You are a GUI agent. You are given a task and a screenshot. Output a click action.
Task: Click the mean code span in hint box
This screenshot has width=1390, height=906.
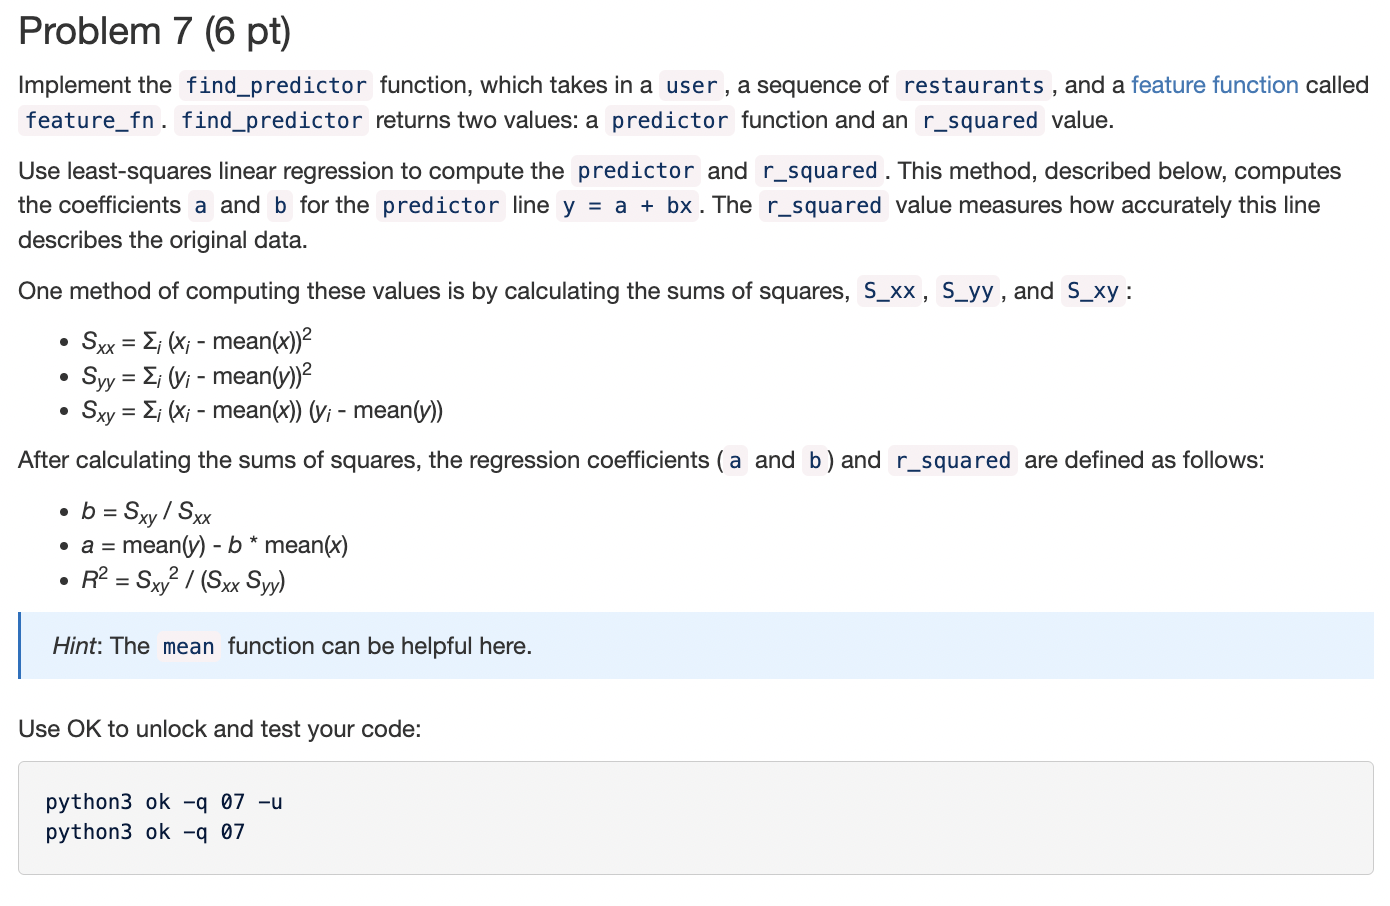188,646
